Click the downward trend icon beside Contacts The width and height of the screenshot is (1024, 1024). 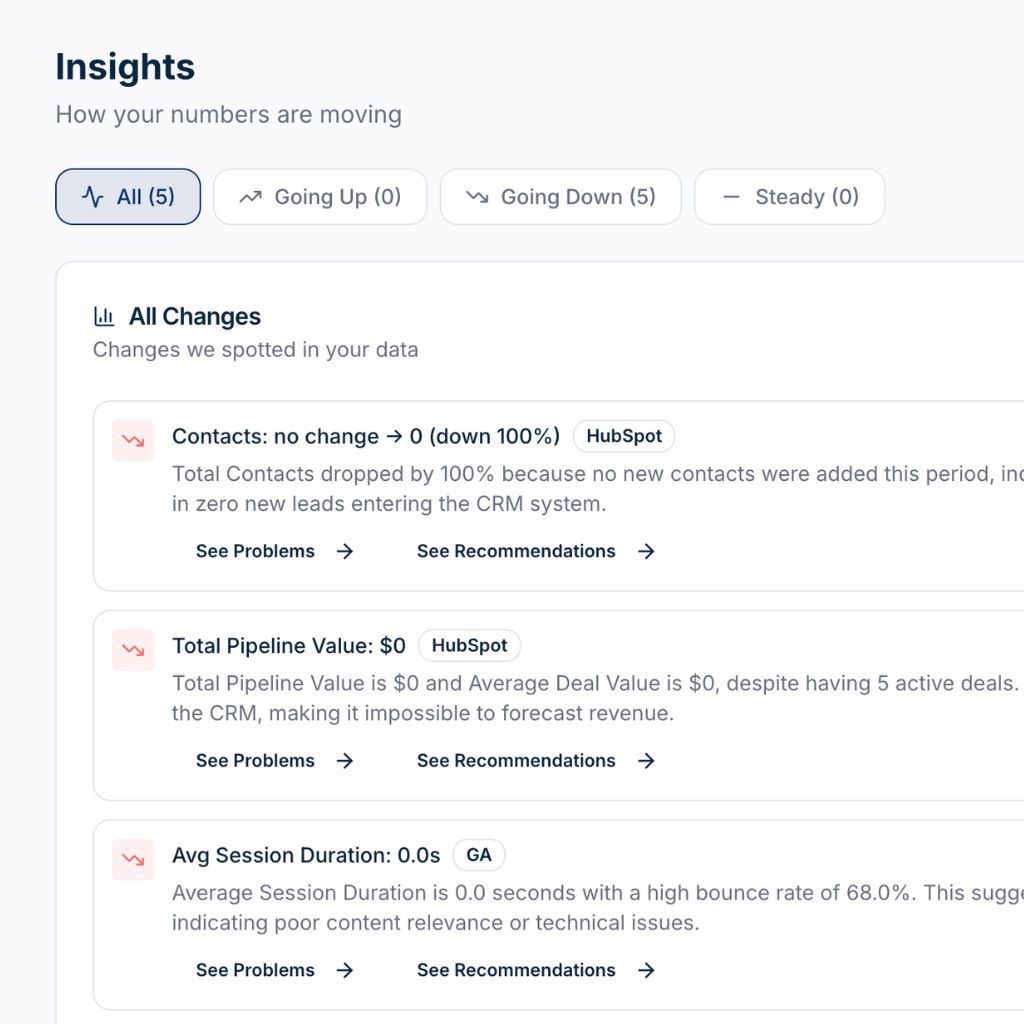click(x=132, y=440)
